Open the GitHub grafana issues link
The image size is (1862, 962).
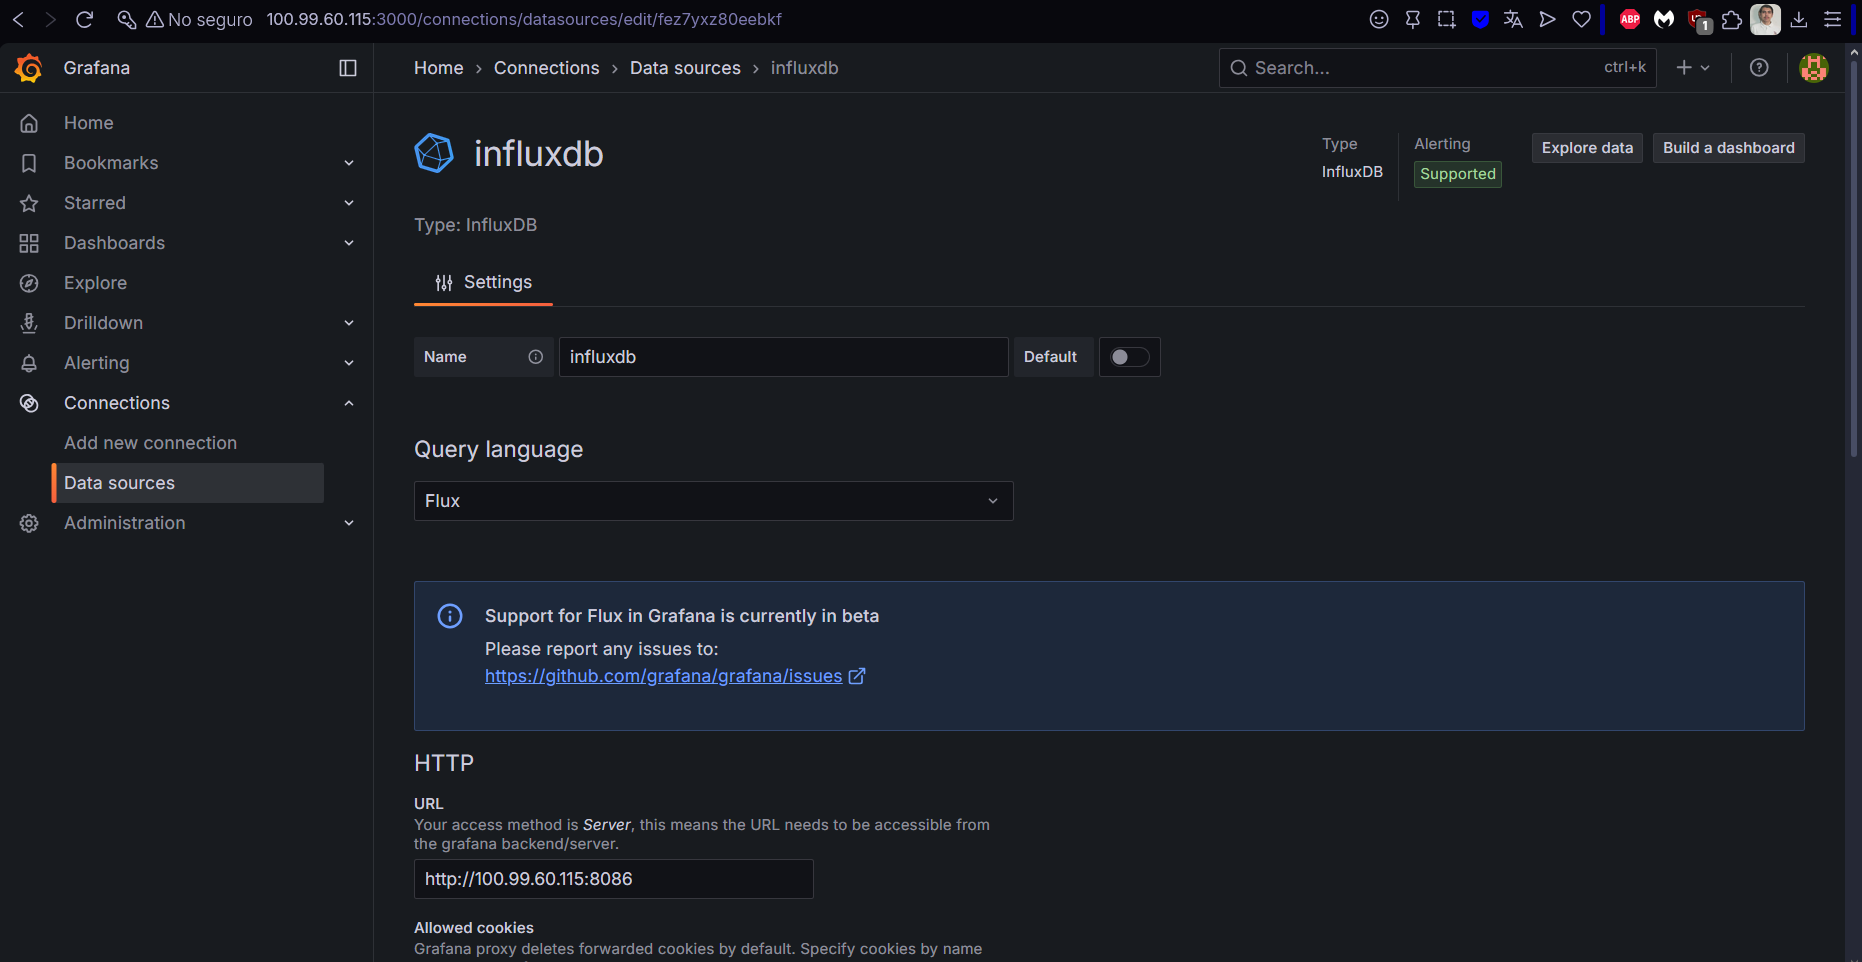point(675,676)
